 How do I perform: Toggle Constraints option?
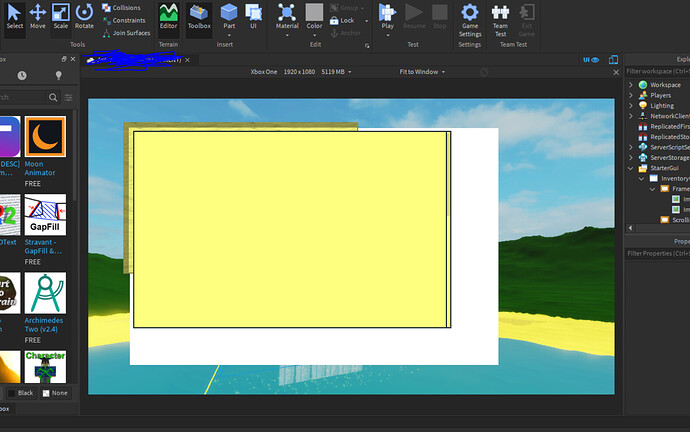click(124, 20)
